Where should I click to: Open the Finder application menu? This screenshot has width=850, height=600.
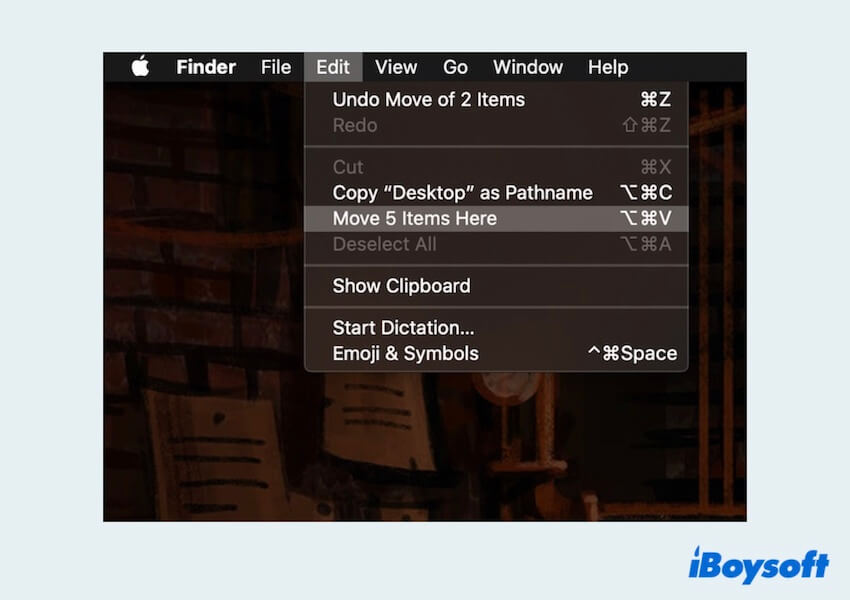point(205,67)
